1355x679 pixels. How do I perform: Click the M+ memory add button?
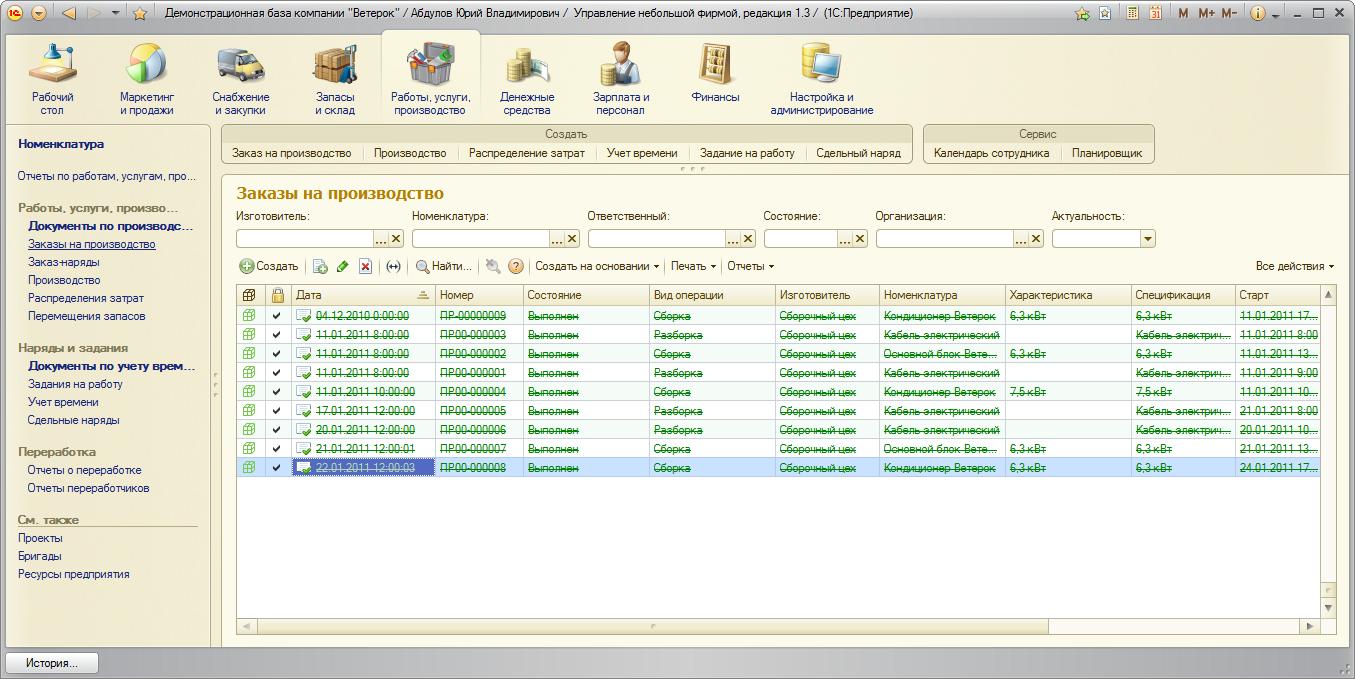(1206, 13)
